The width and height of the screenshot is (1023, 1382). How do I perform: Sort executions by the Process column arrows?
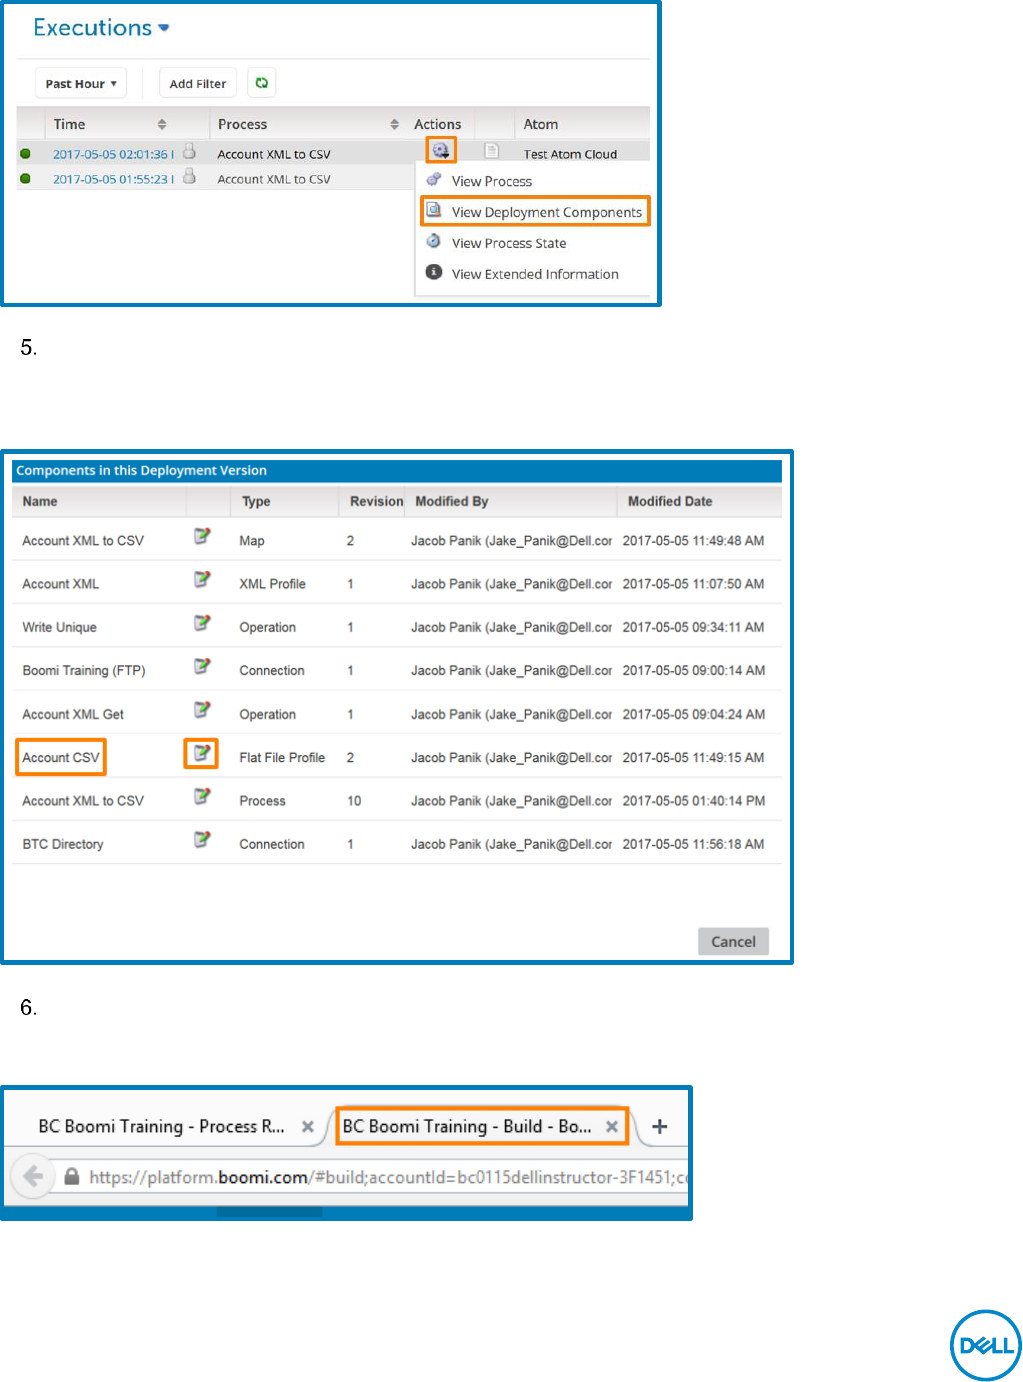[395, 125]
